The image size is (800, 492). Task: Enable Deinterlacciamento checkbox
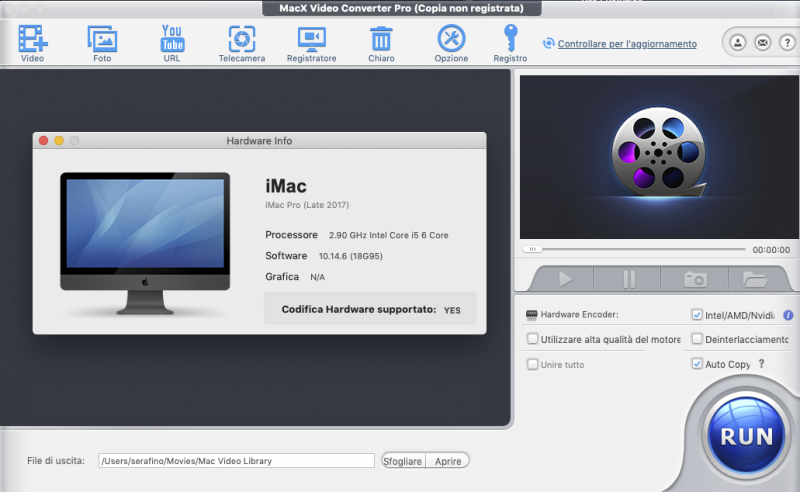(x=696, y=339)
